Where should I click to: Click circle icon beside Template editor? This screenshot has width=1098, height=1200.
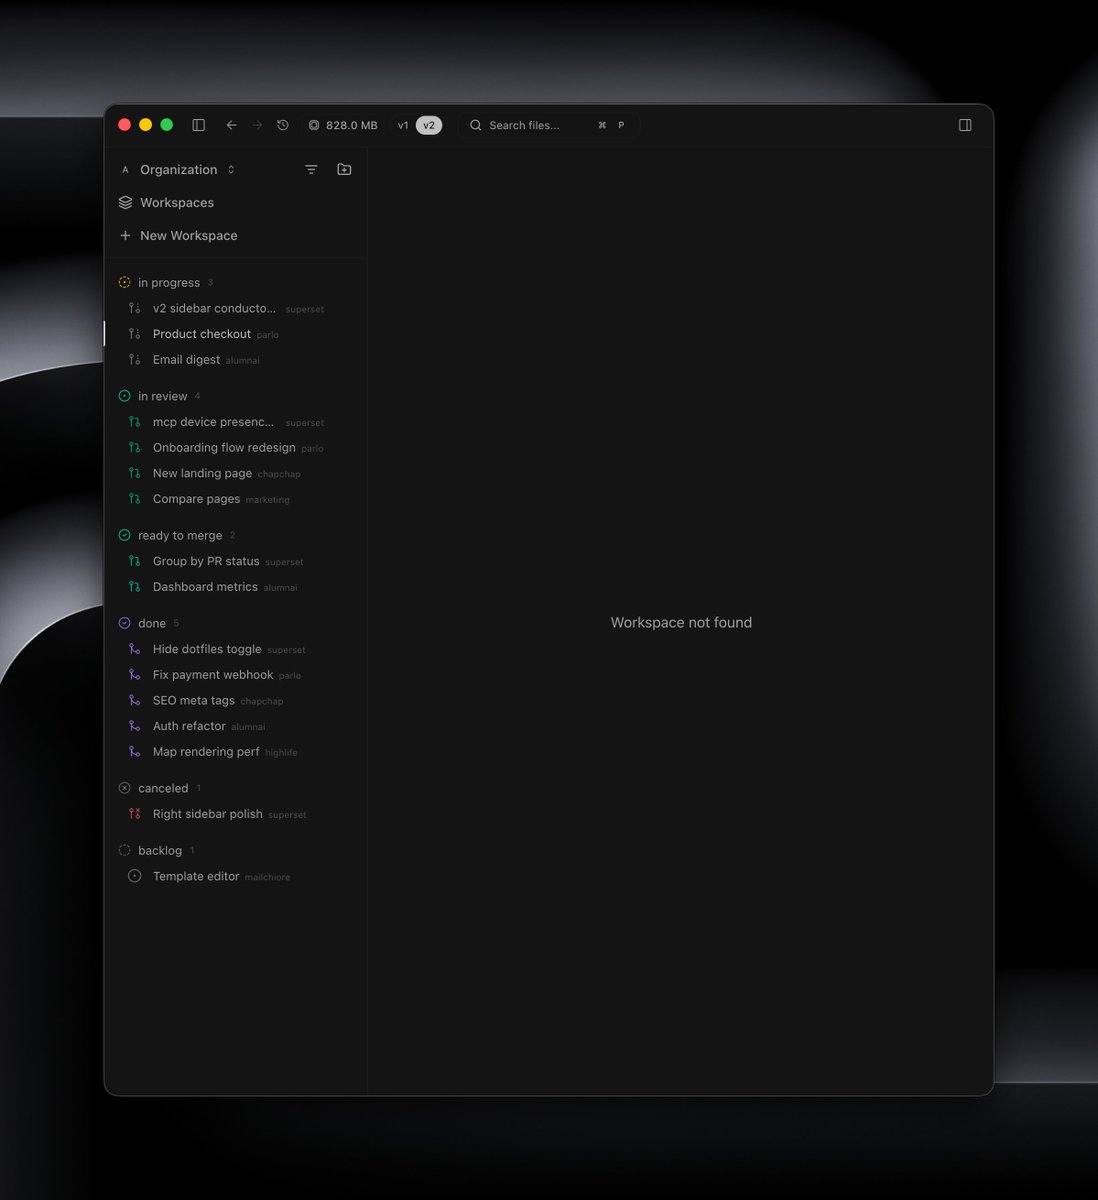click(x=135, y=876)
